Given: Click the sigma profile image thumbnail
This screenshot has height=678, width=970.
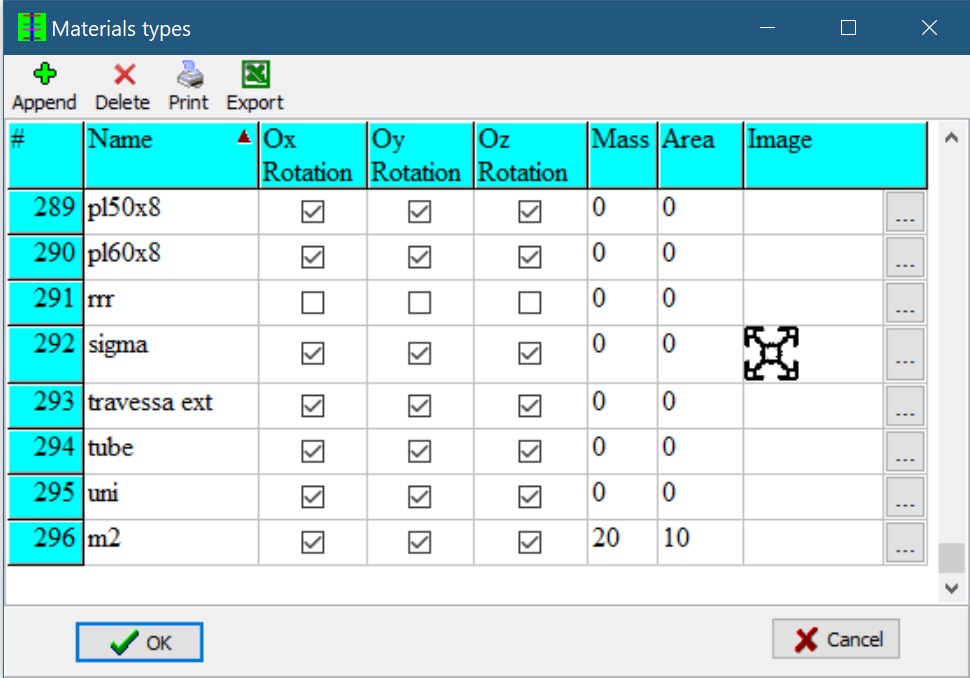Looking at the screenshot, I should (771, 353).
